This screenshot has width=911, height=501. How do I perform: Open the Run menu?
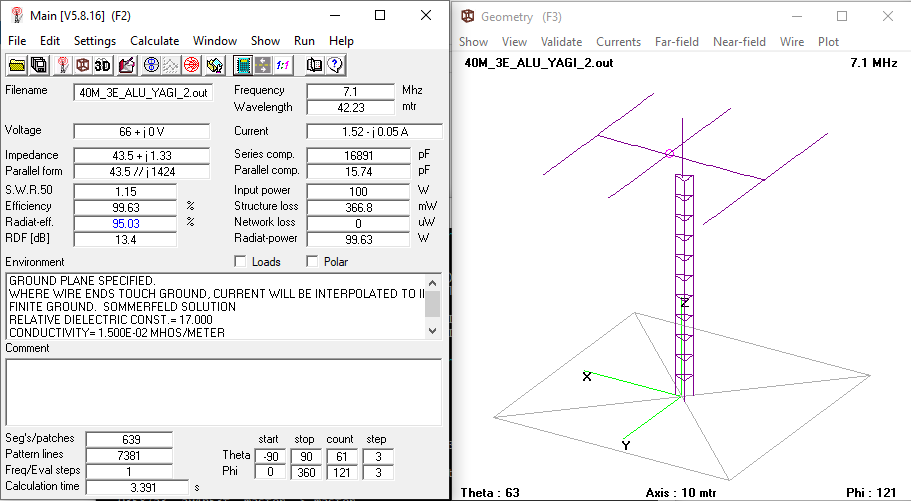coord(304,41)
